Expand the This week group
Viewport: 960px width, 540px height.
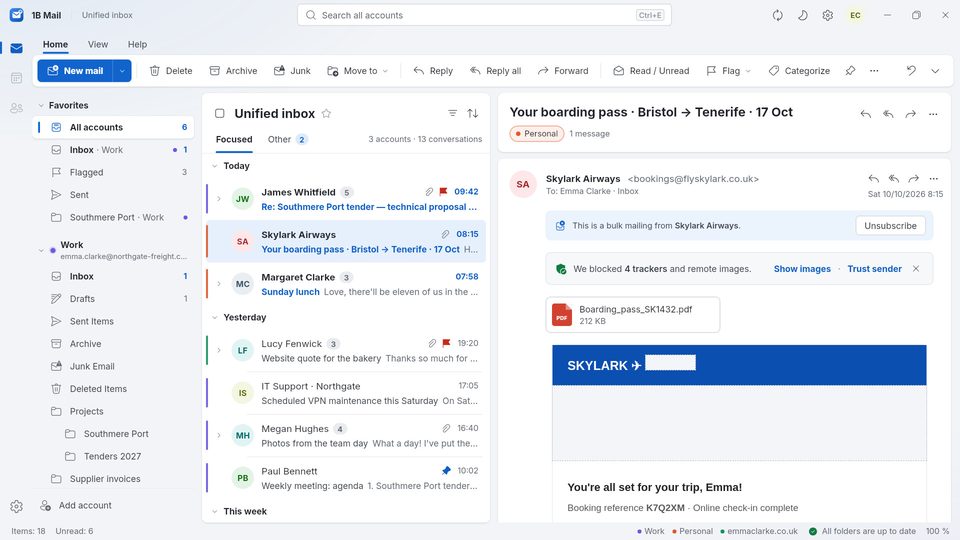[x=215, y=512]
